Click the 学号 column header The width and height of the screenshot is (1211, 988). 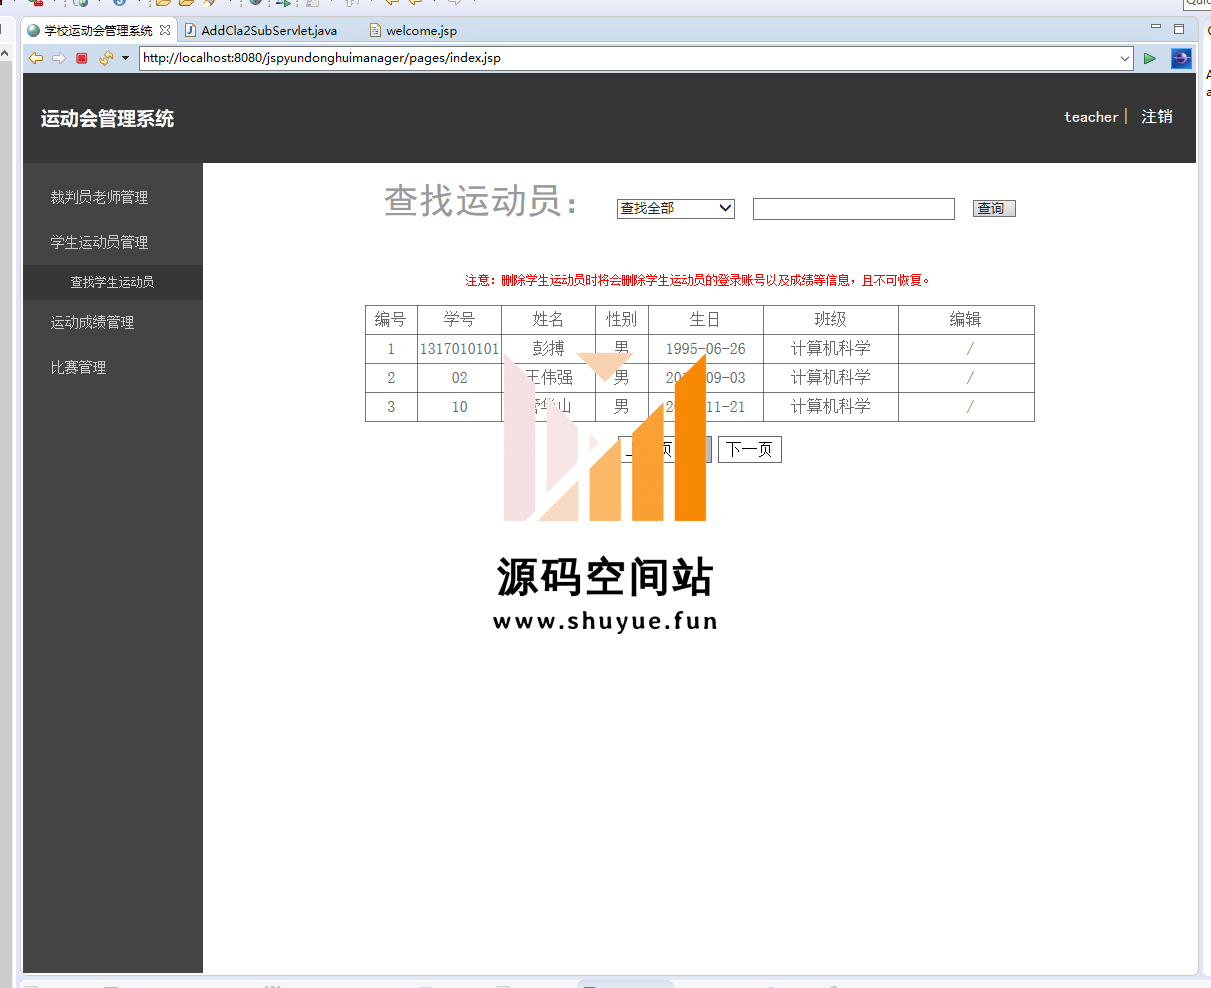[x=460, y=319]
